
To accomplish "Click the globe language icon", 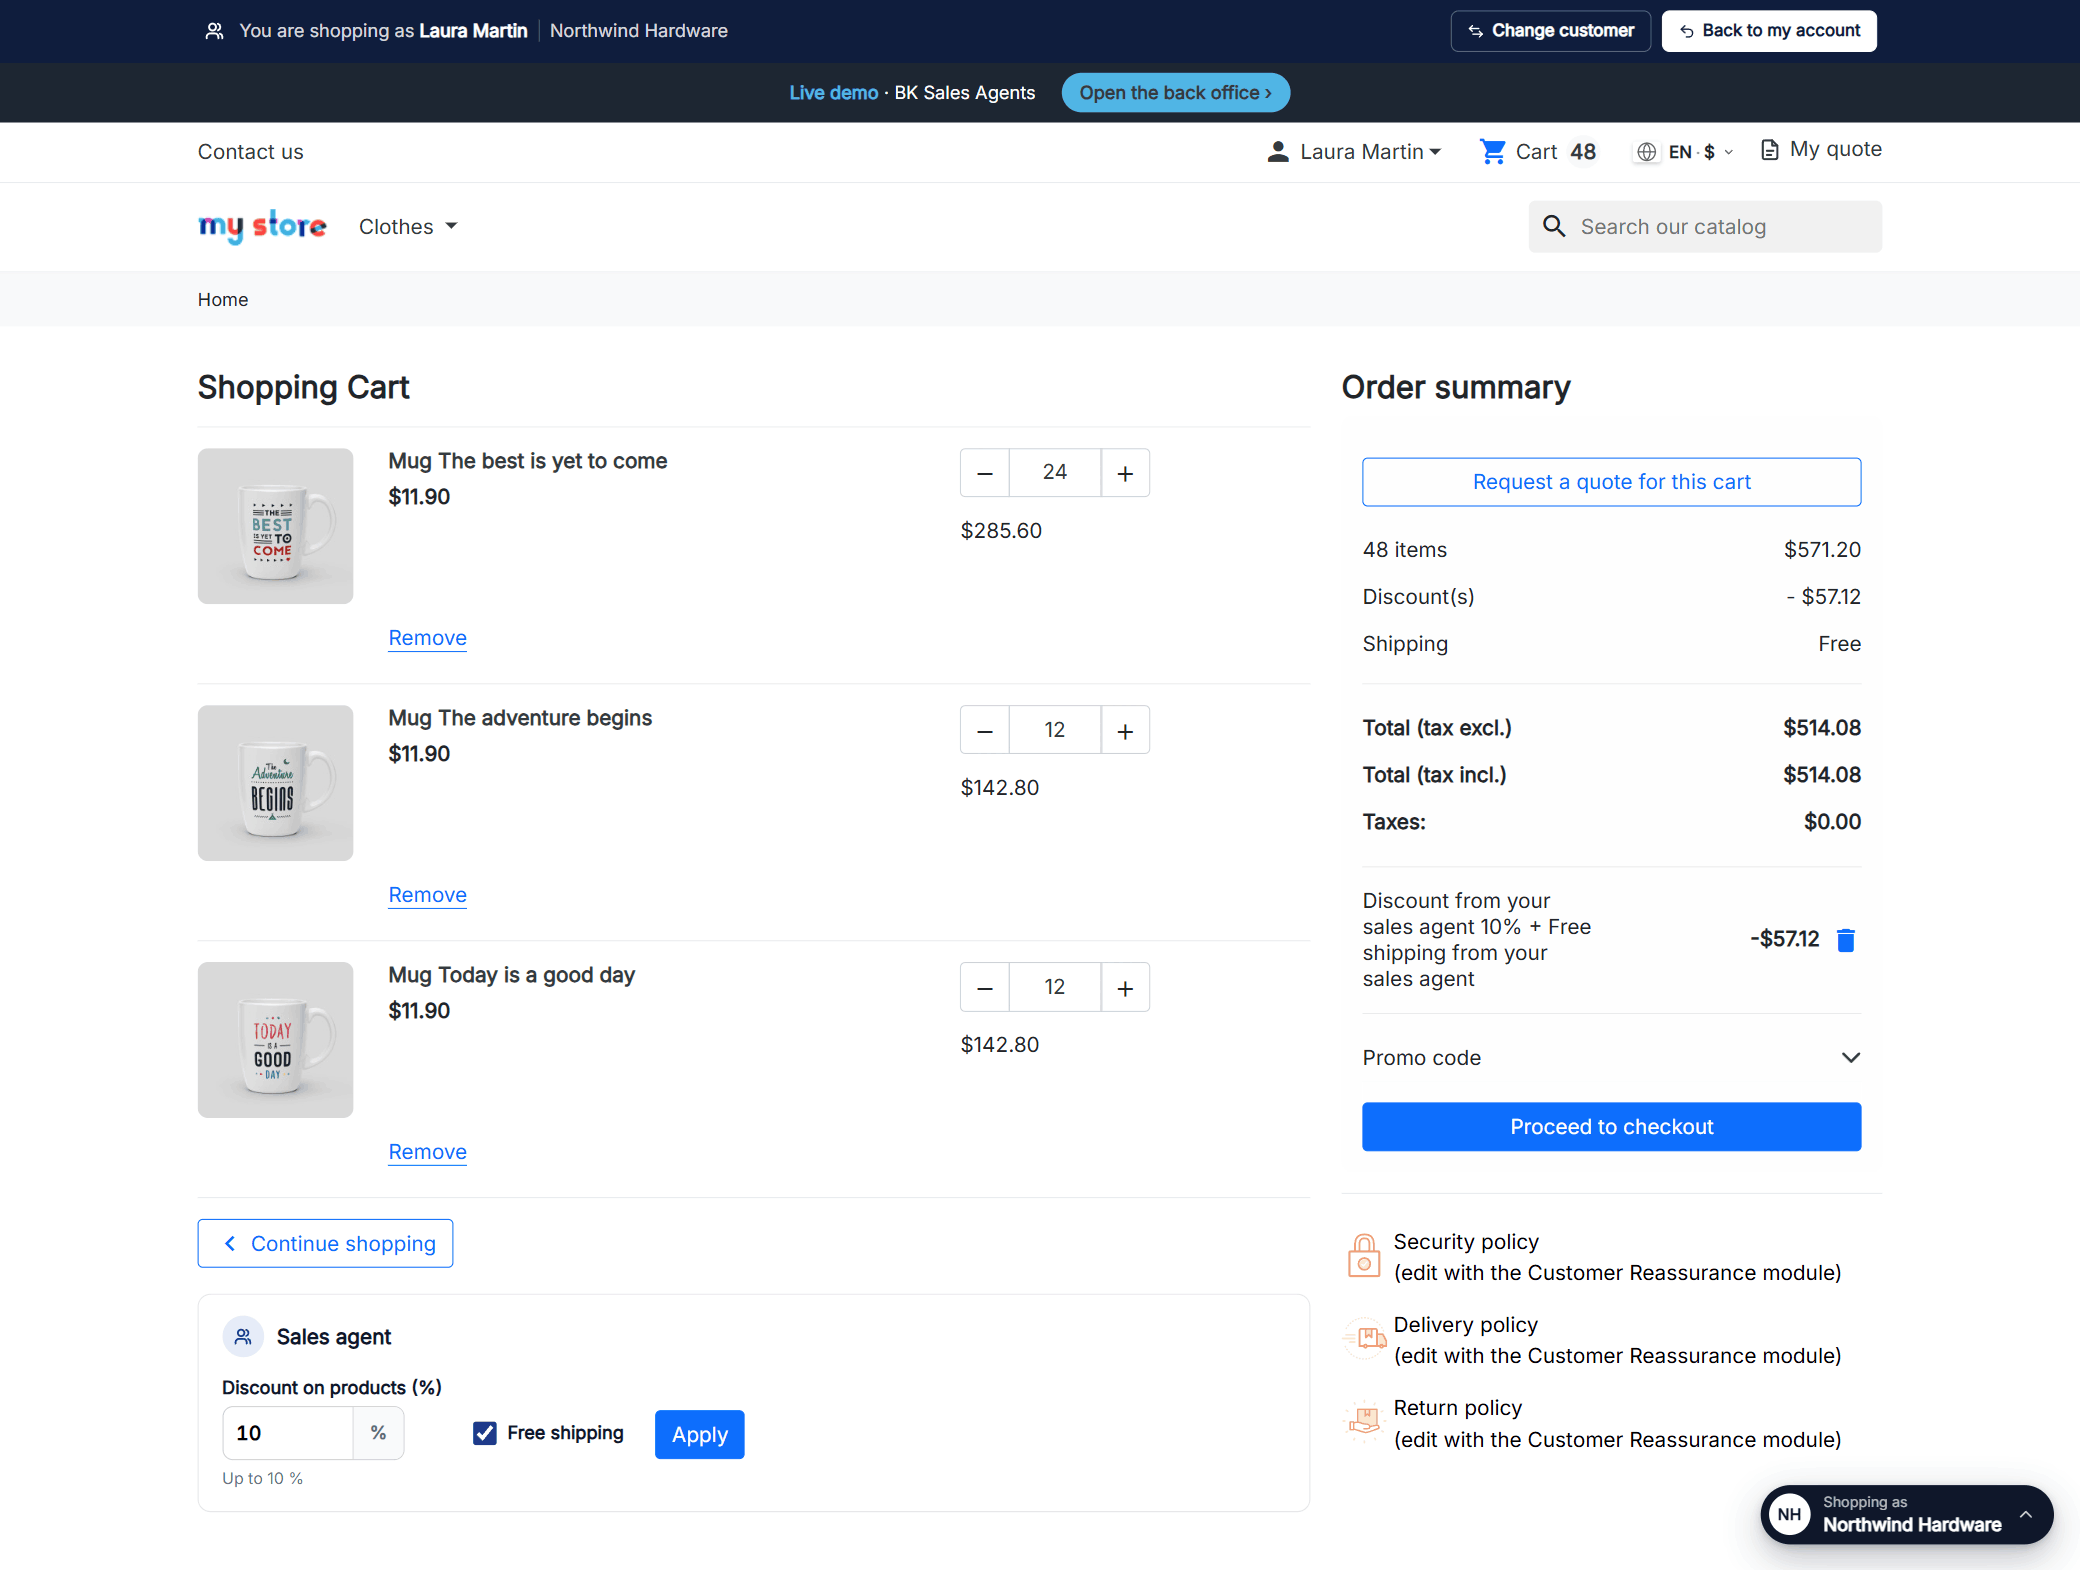I will 1646,152.
